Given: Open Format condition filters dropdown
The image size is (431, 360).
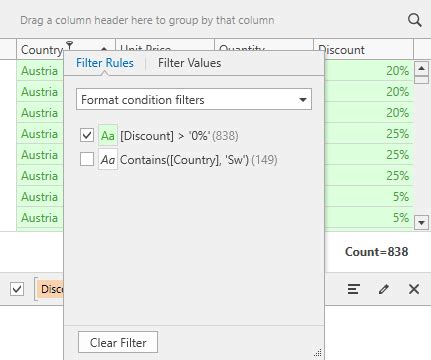Looking at the screenshot, I should [194, 99].
